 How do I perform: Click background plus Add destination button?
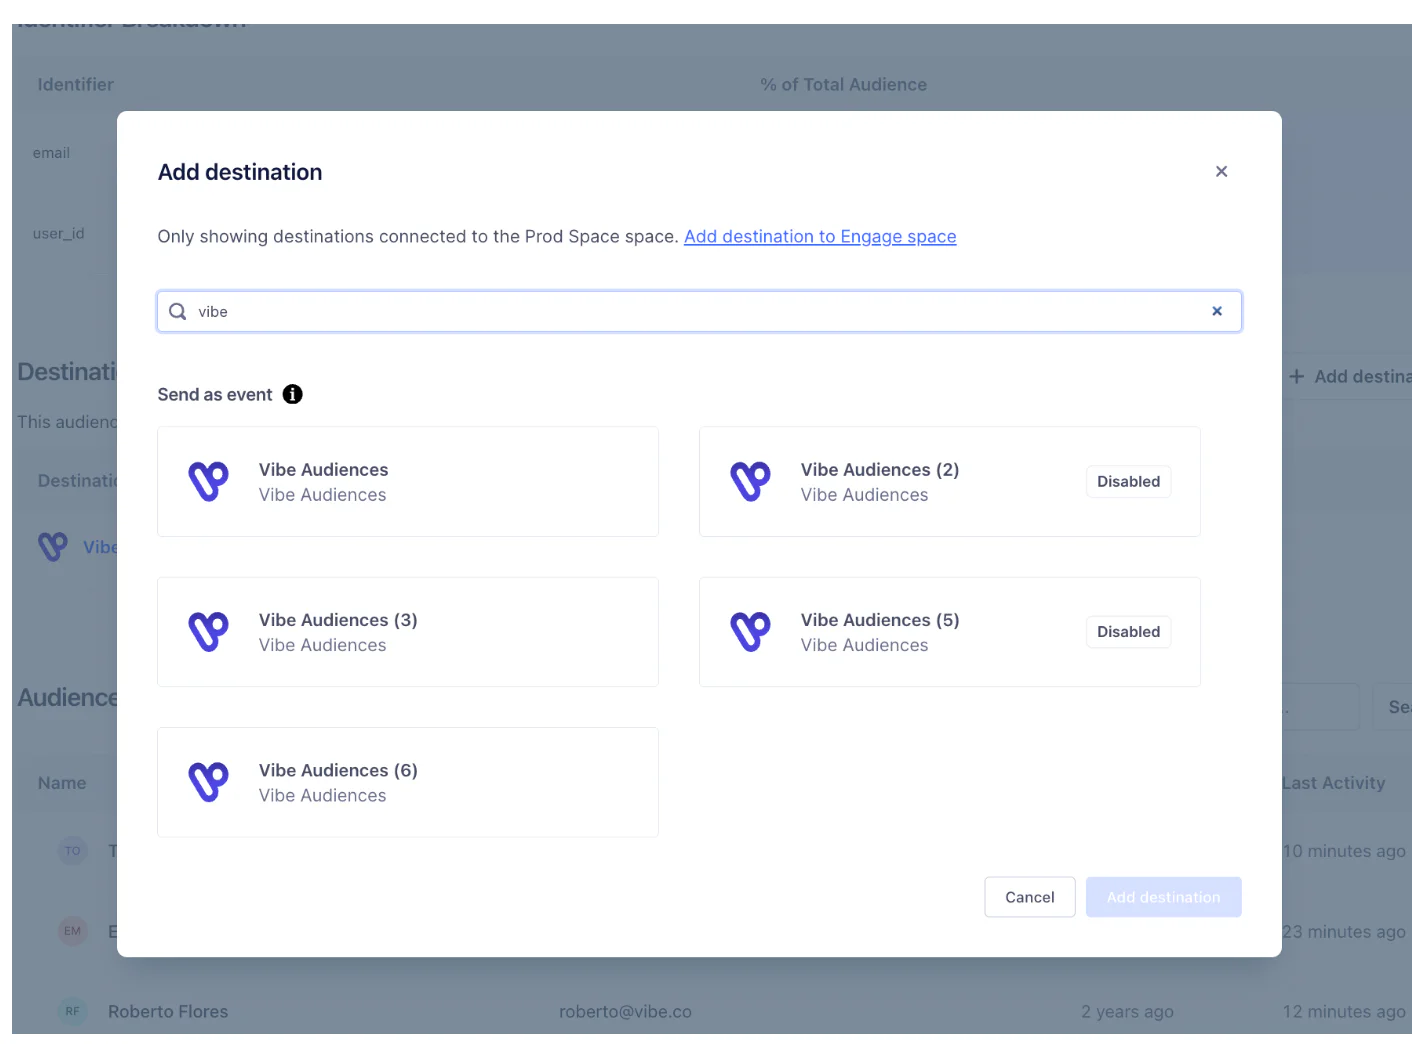[x=1350, y=376]
